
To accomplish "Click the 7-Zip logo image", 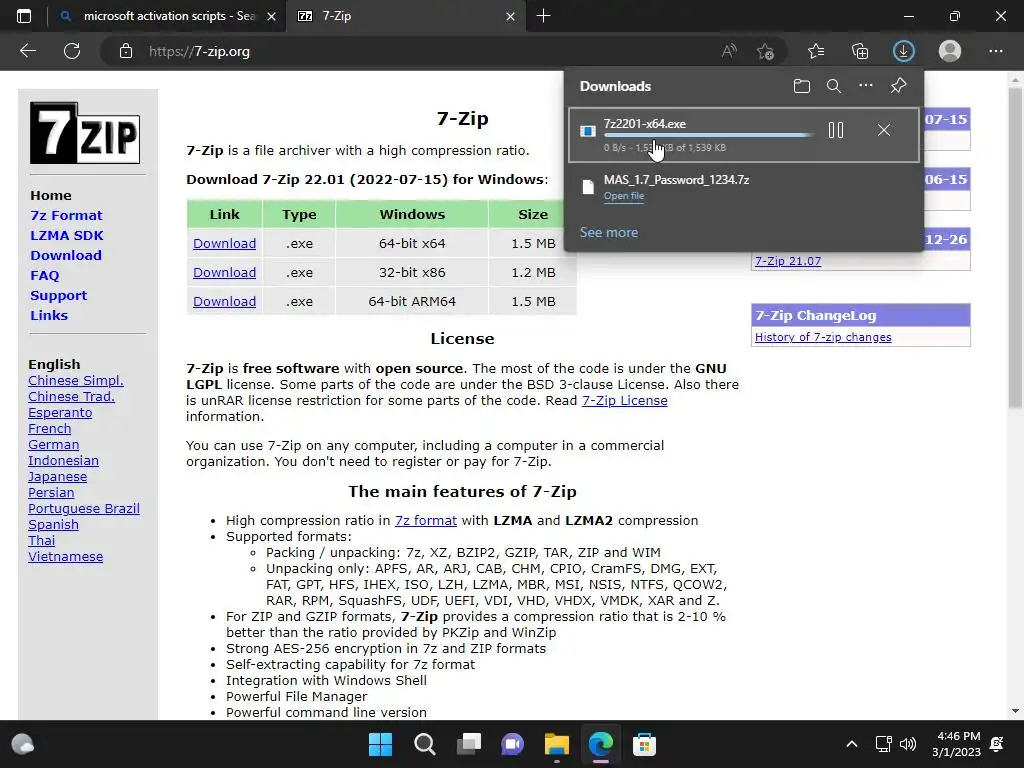I will tap(85, 133).
